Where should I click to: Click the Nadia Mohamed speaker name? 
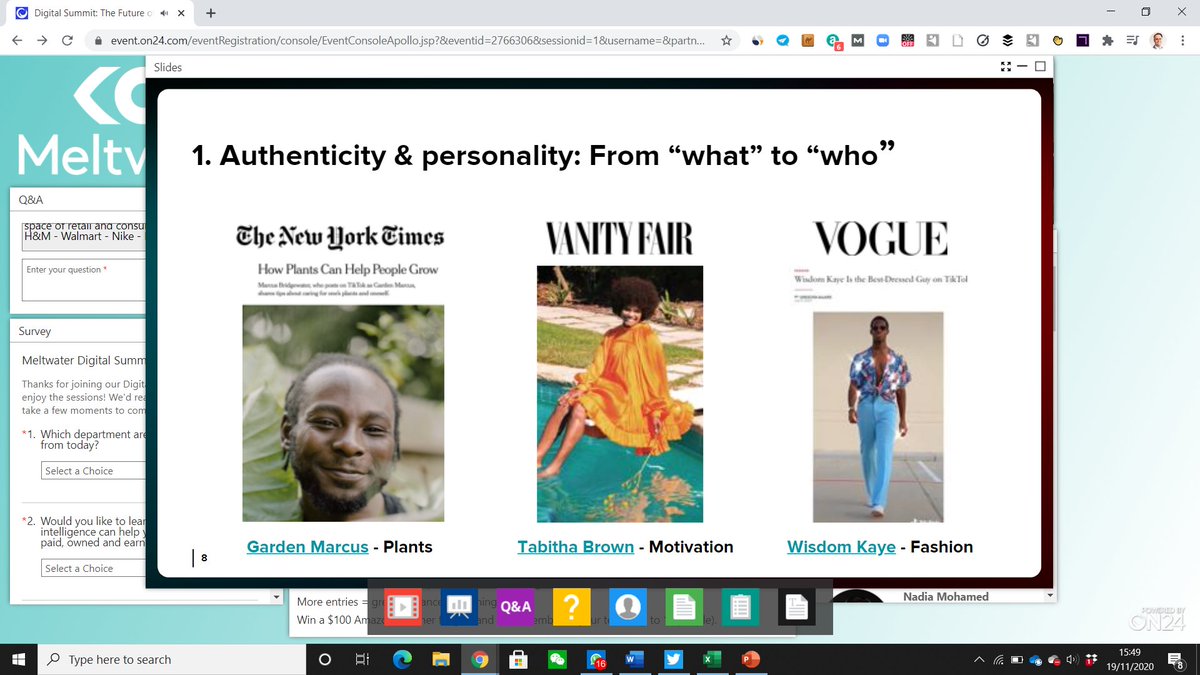[x=945, y=596]
